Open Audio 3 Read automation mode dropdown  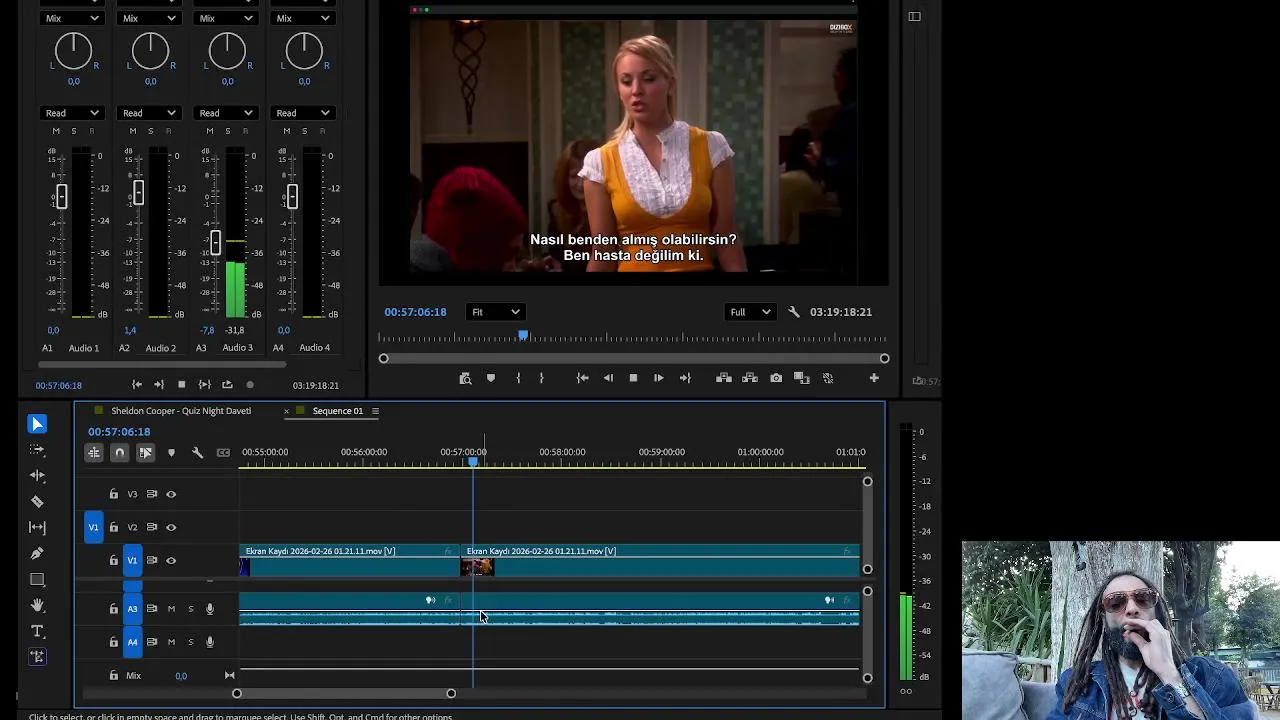(226, 113)
